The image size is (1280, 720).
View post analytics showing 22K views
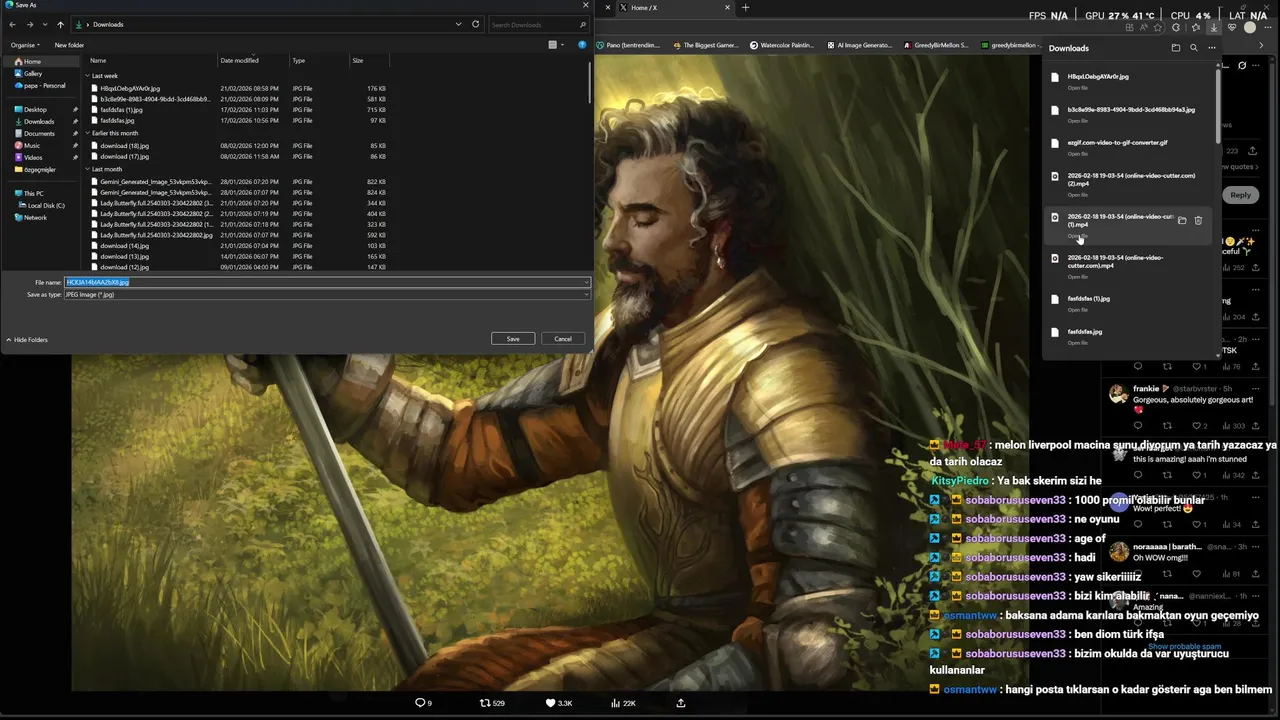coord(623,703)
